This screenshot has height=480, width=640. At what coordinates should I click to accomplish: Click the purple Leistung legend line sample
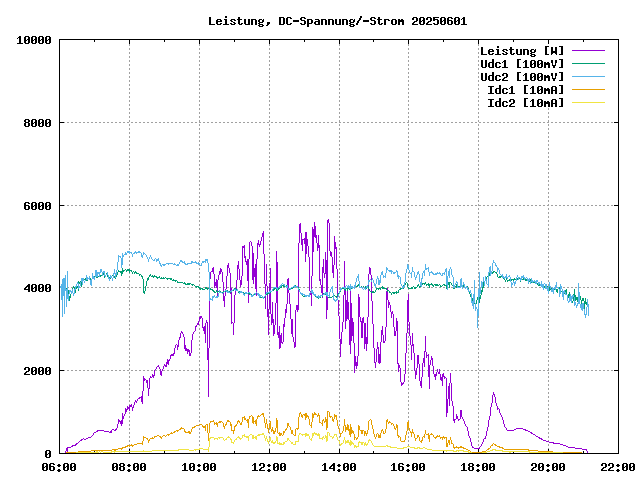[589, 51]
